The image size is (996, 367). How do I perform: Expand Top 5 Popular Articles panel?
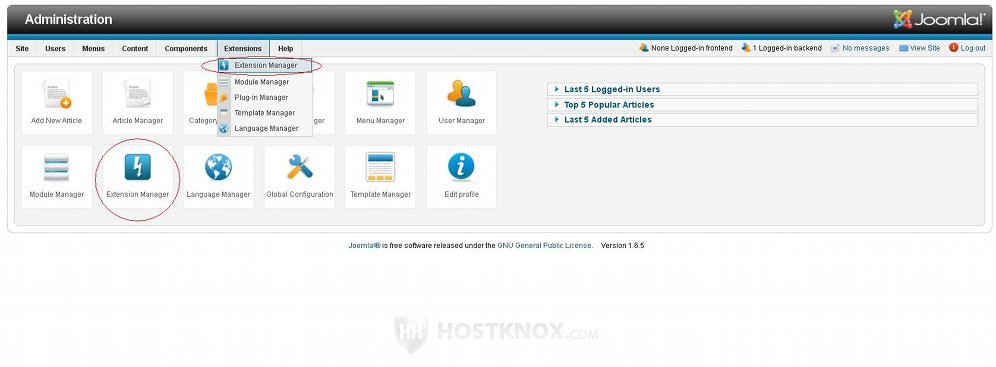tap(762, 105)
